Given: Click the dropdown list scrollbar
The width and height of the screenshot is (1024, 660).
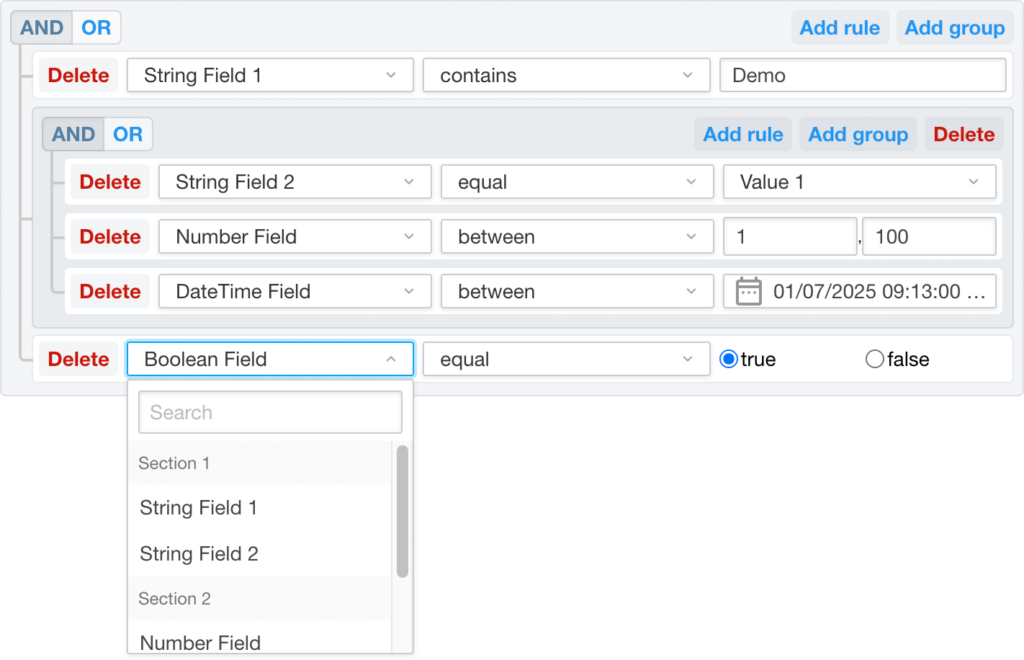Looking at the screenshot, I should coord(402,511).
